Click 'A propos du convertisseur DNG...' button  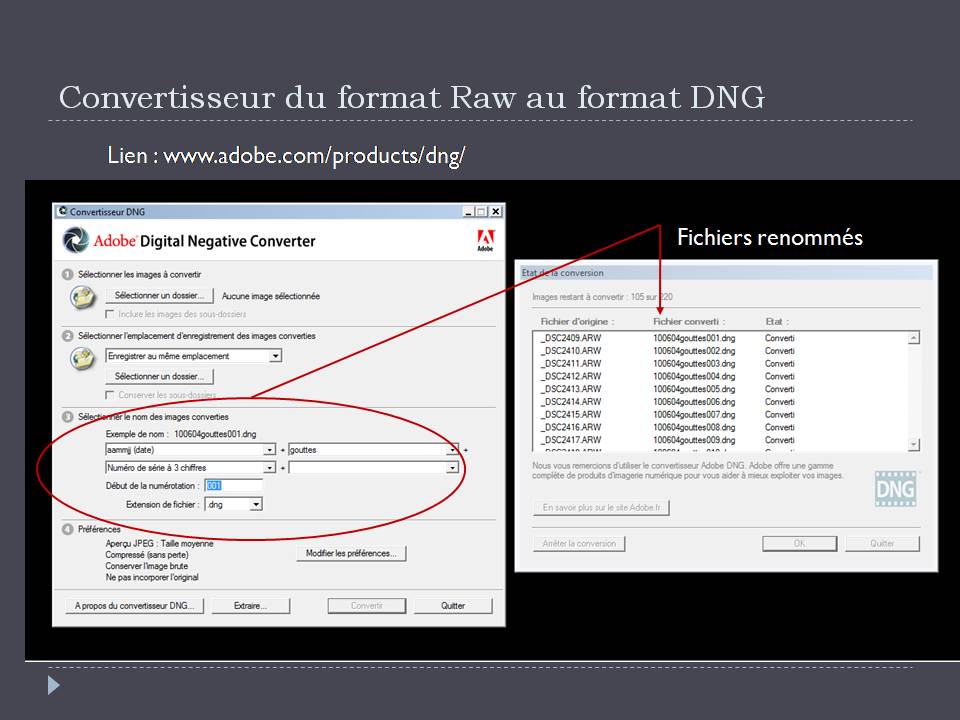[135, 606]
